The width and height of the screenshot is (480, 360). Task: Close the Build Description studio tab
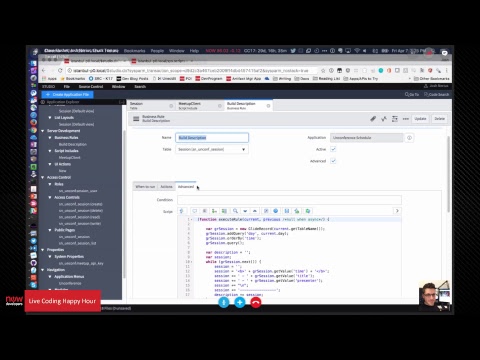pyautogui.click(x=268, y=106)
